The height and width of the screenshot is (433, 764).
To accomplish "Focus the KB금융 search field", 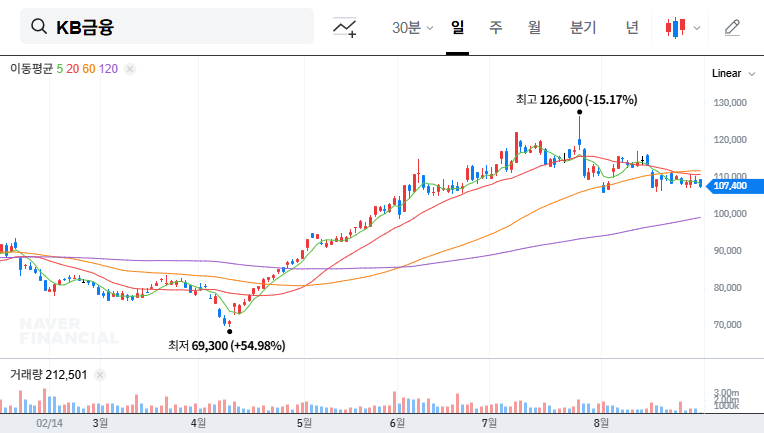I will [167, 26].
